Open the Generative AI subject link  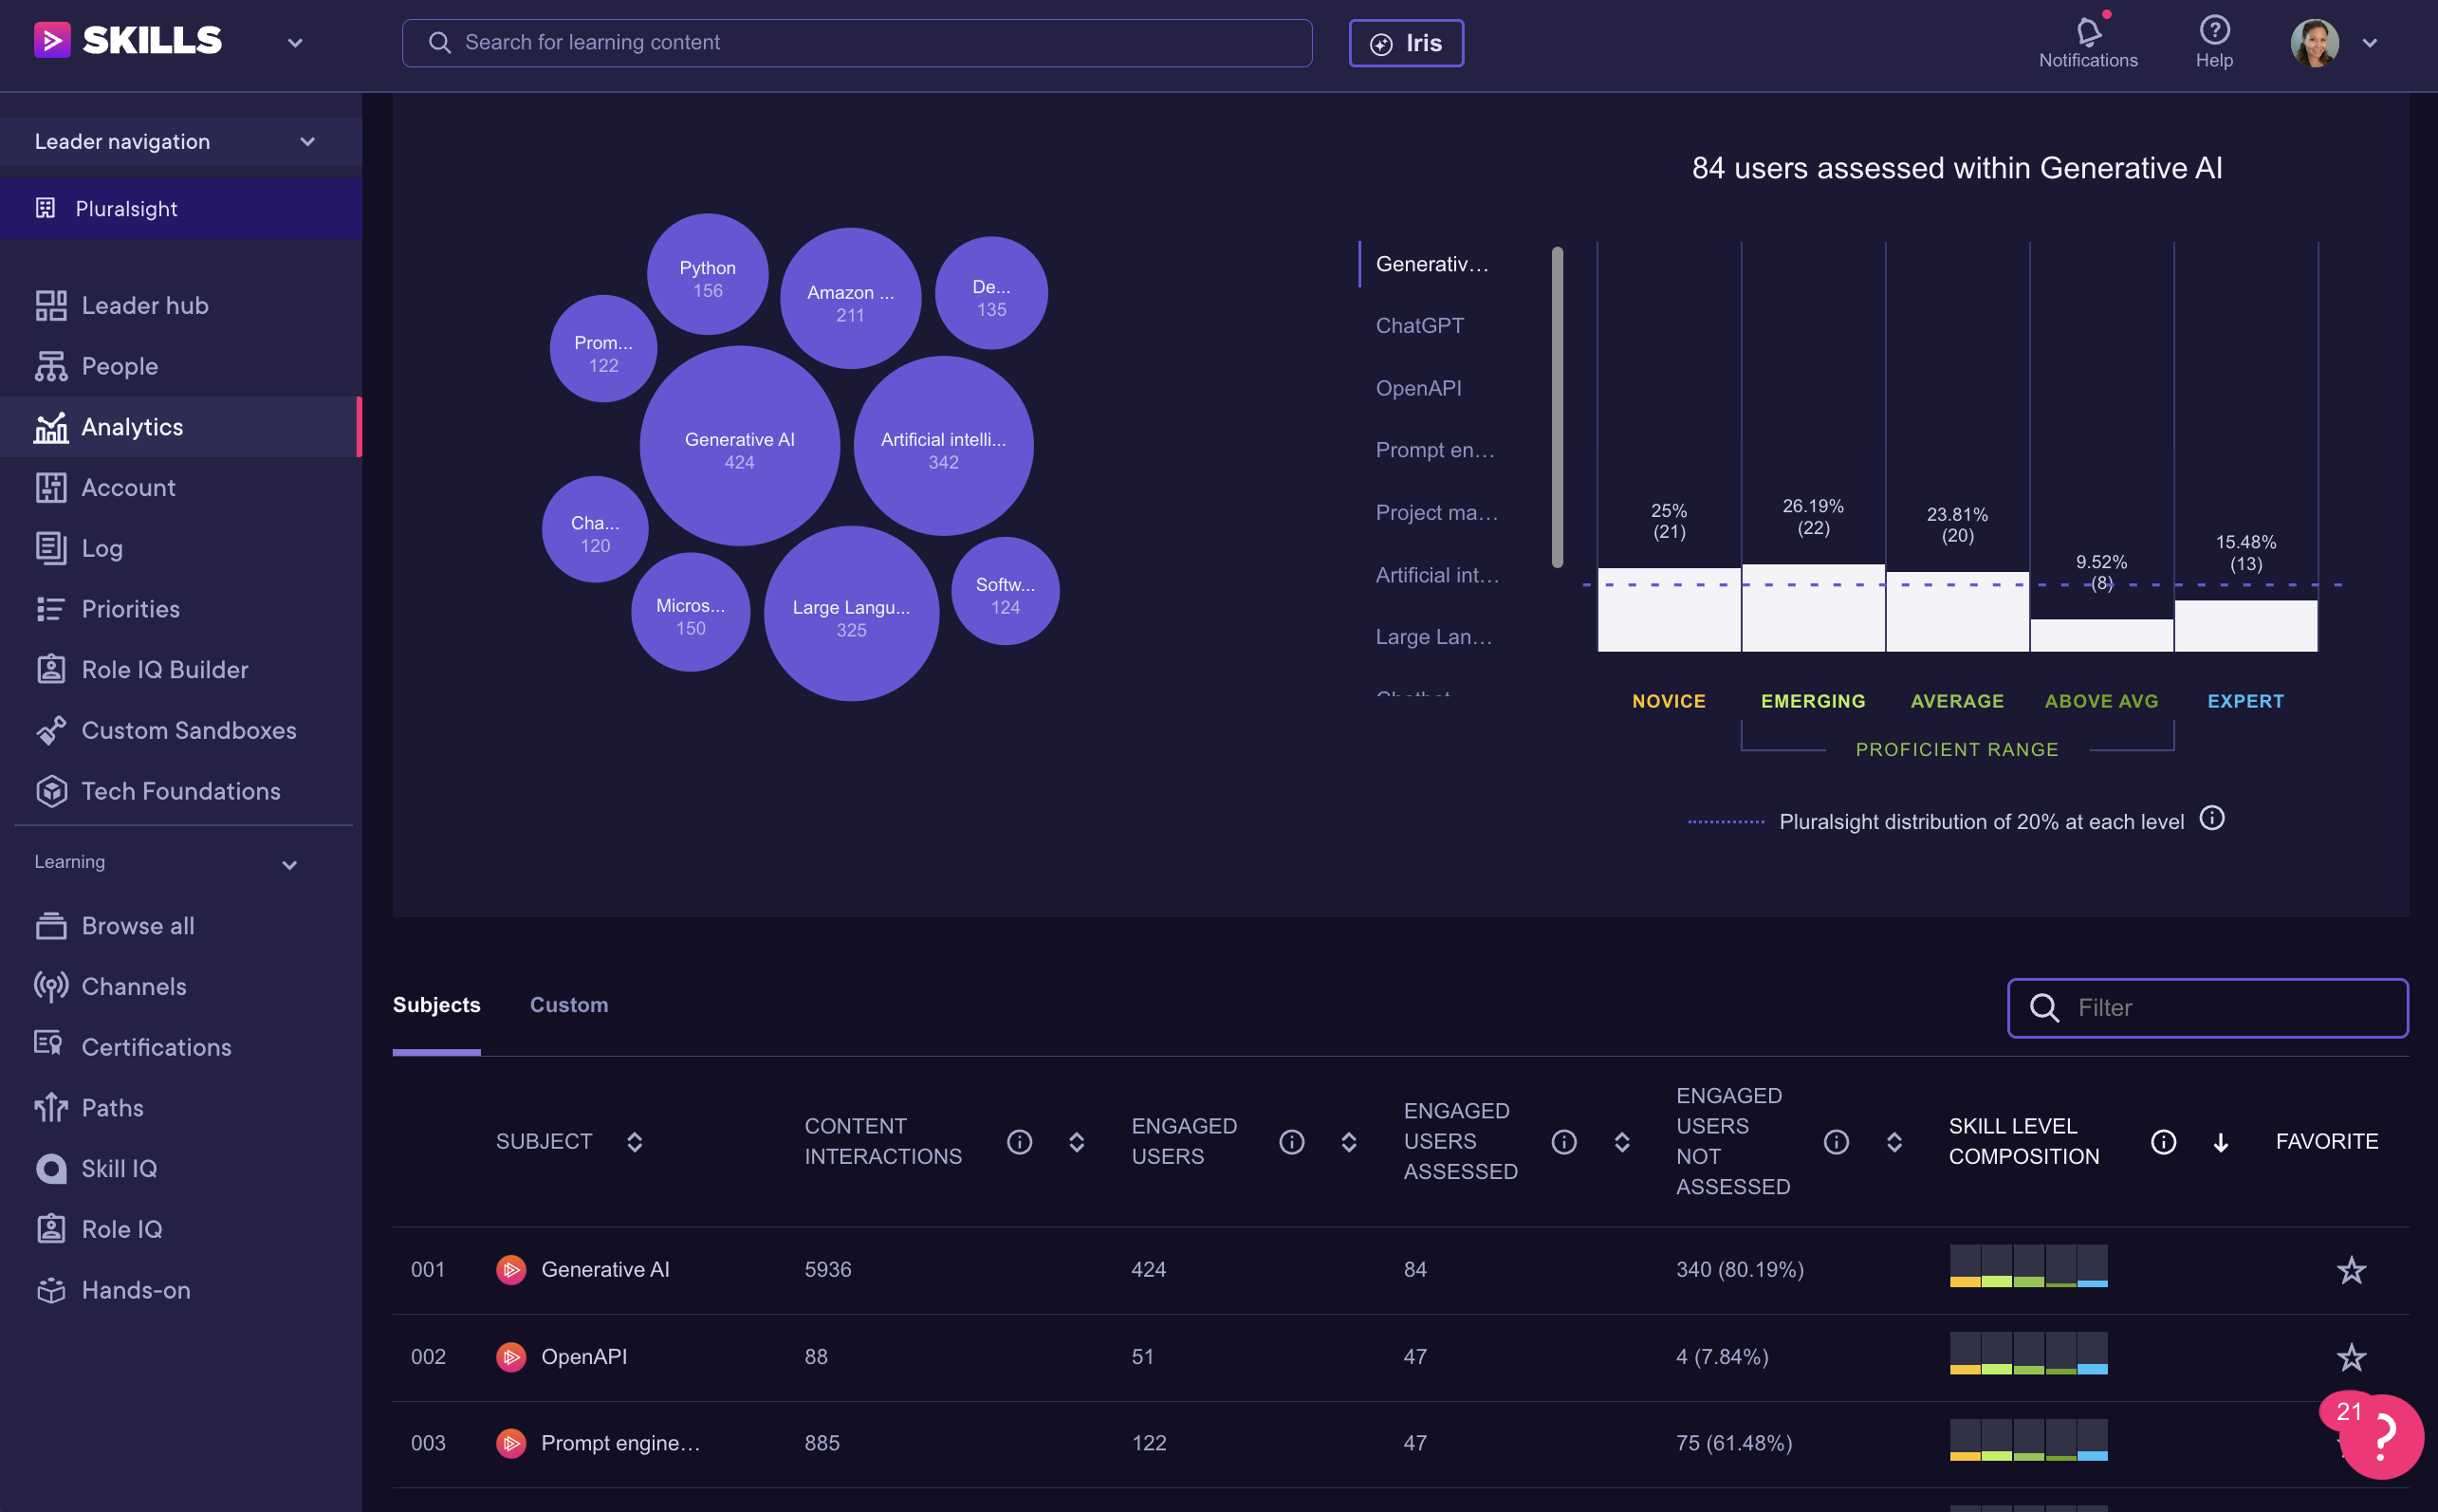[x=604, y=1270]
